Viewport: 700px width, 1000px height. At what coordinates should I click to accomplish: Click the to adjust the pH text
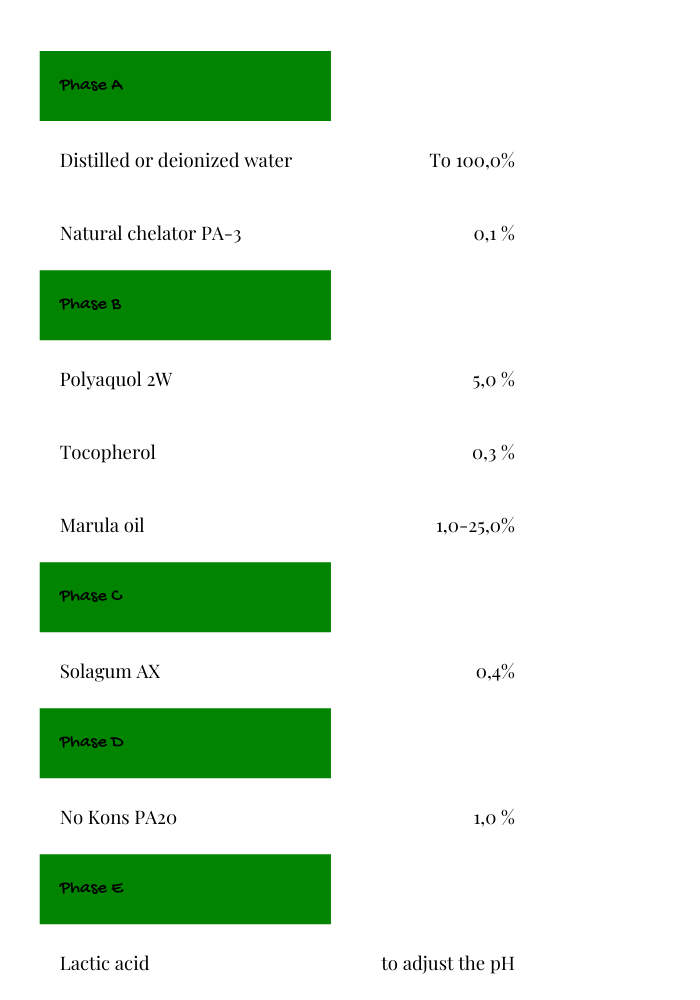(x=448, y=964)
